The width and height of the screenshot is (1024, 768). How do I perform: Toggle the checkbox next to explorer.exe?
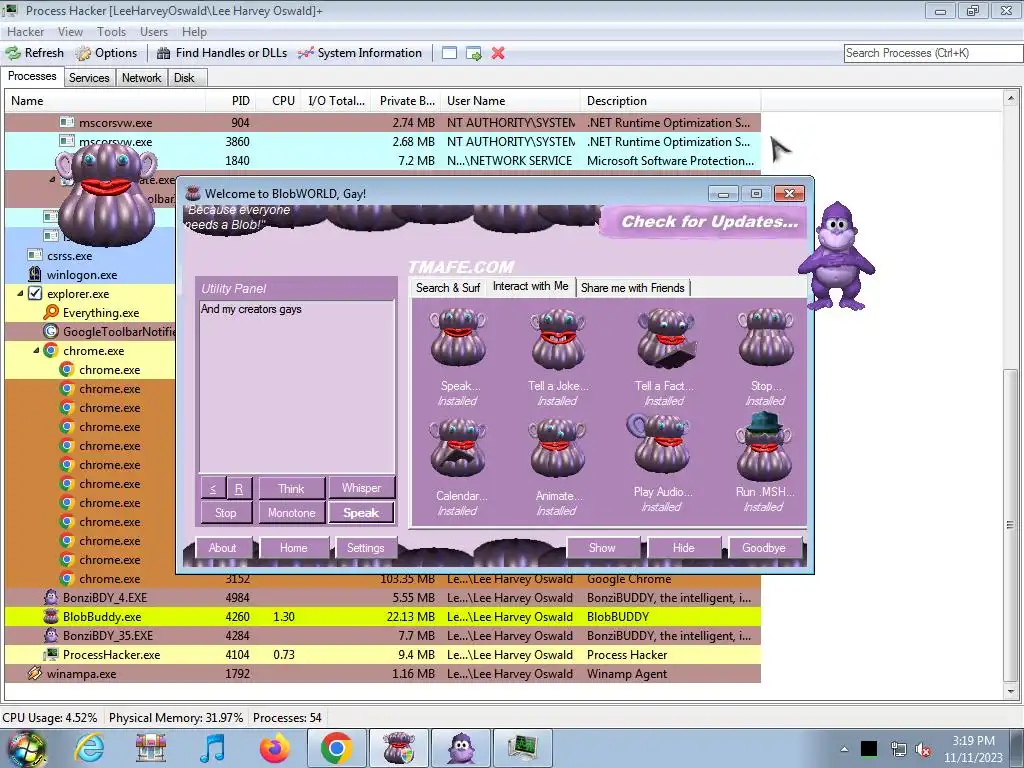(x=35, y=294)
